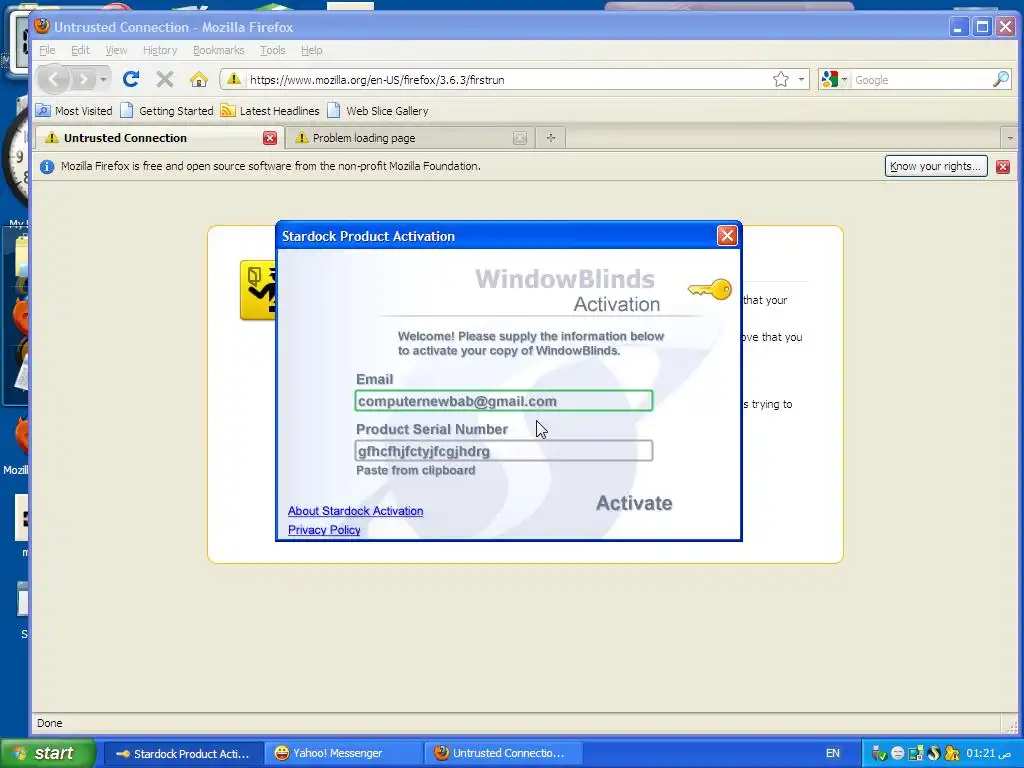Stop loading with the X toolbar icon
The image size is (1024, 768).
tap(165, 80)
